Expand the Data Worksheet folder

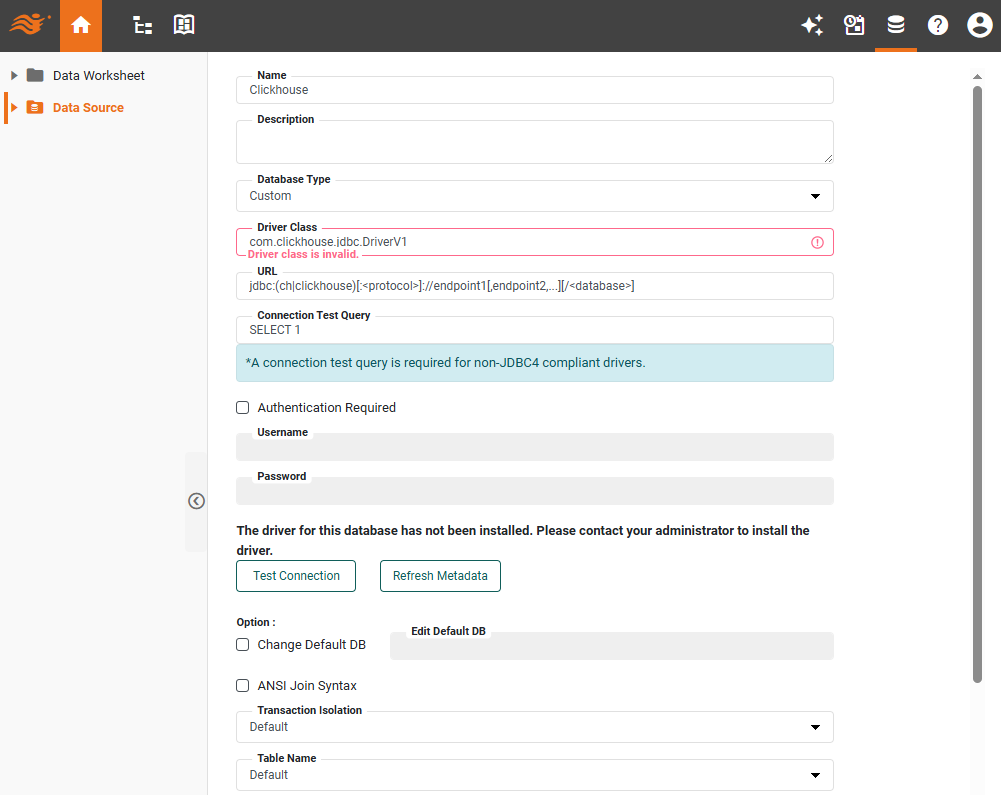click(x=13, y=75)
